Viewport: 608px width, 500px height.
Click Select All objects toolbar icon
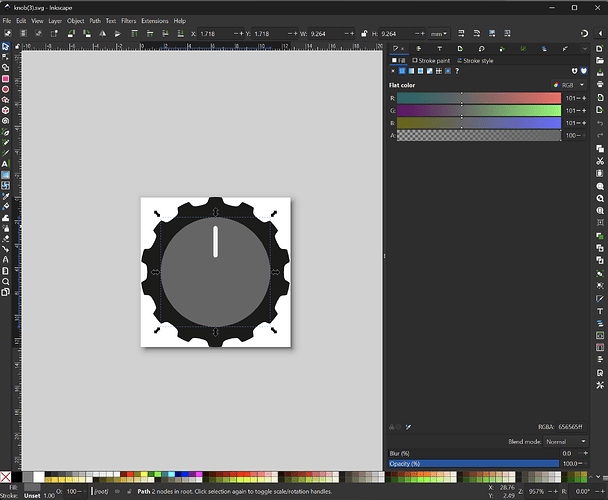click(8, 34)
